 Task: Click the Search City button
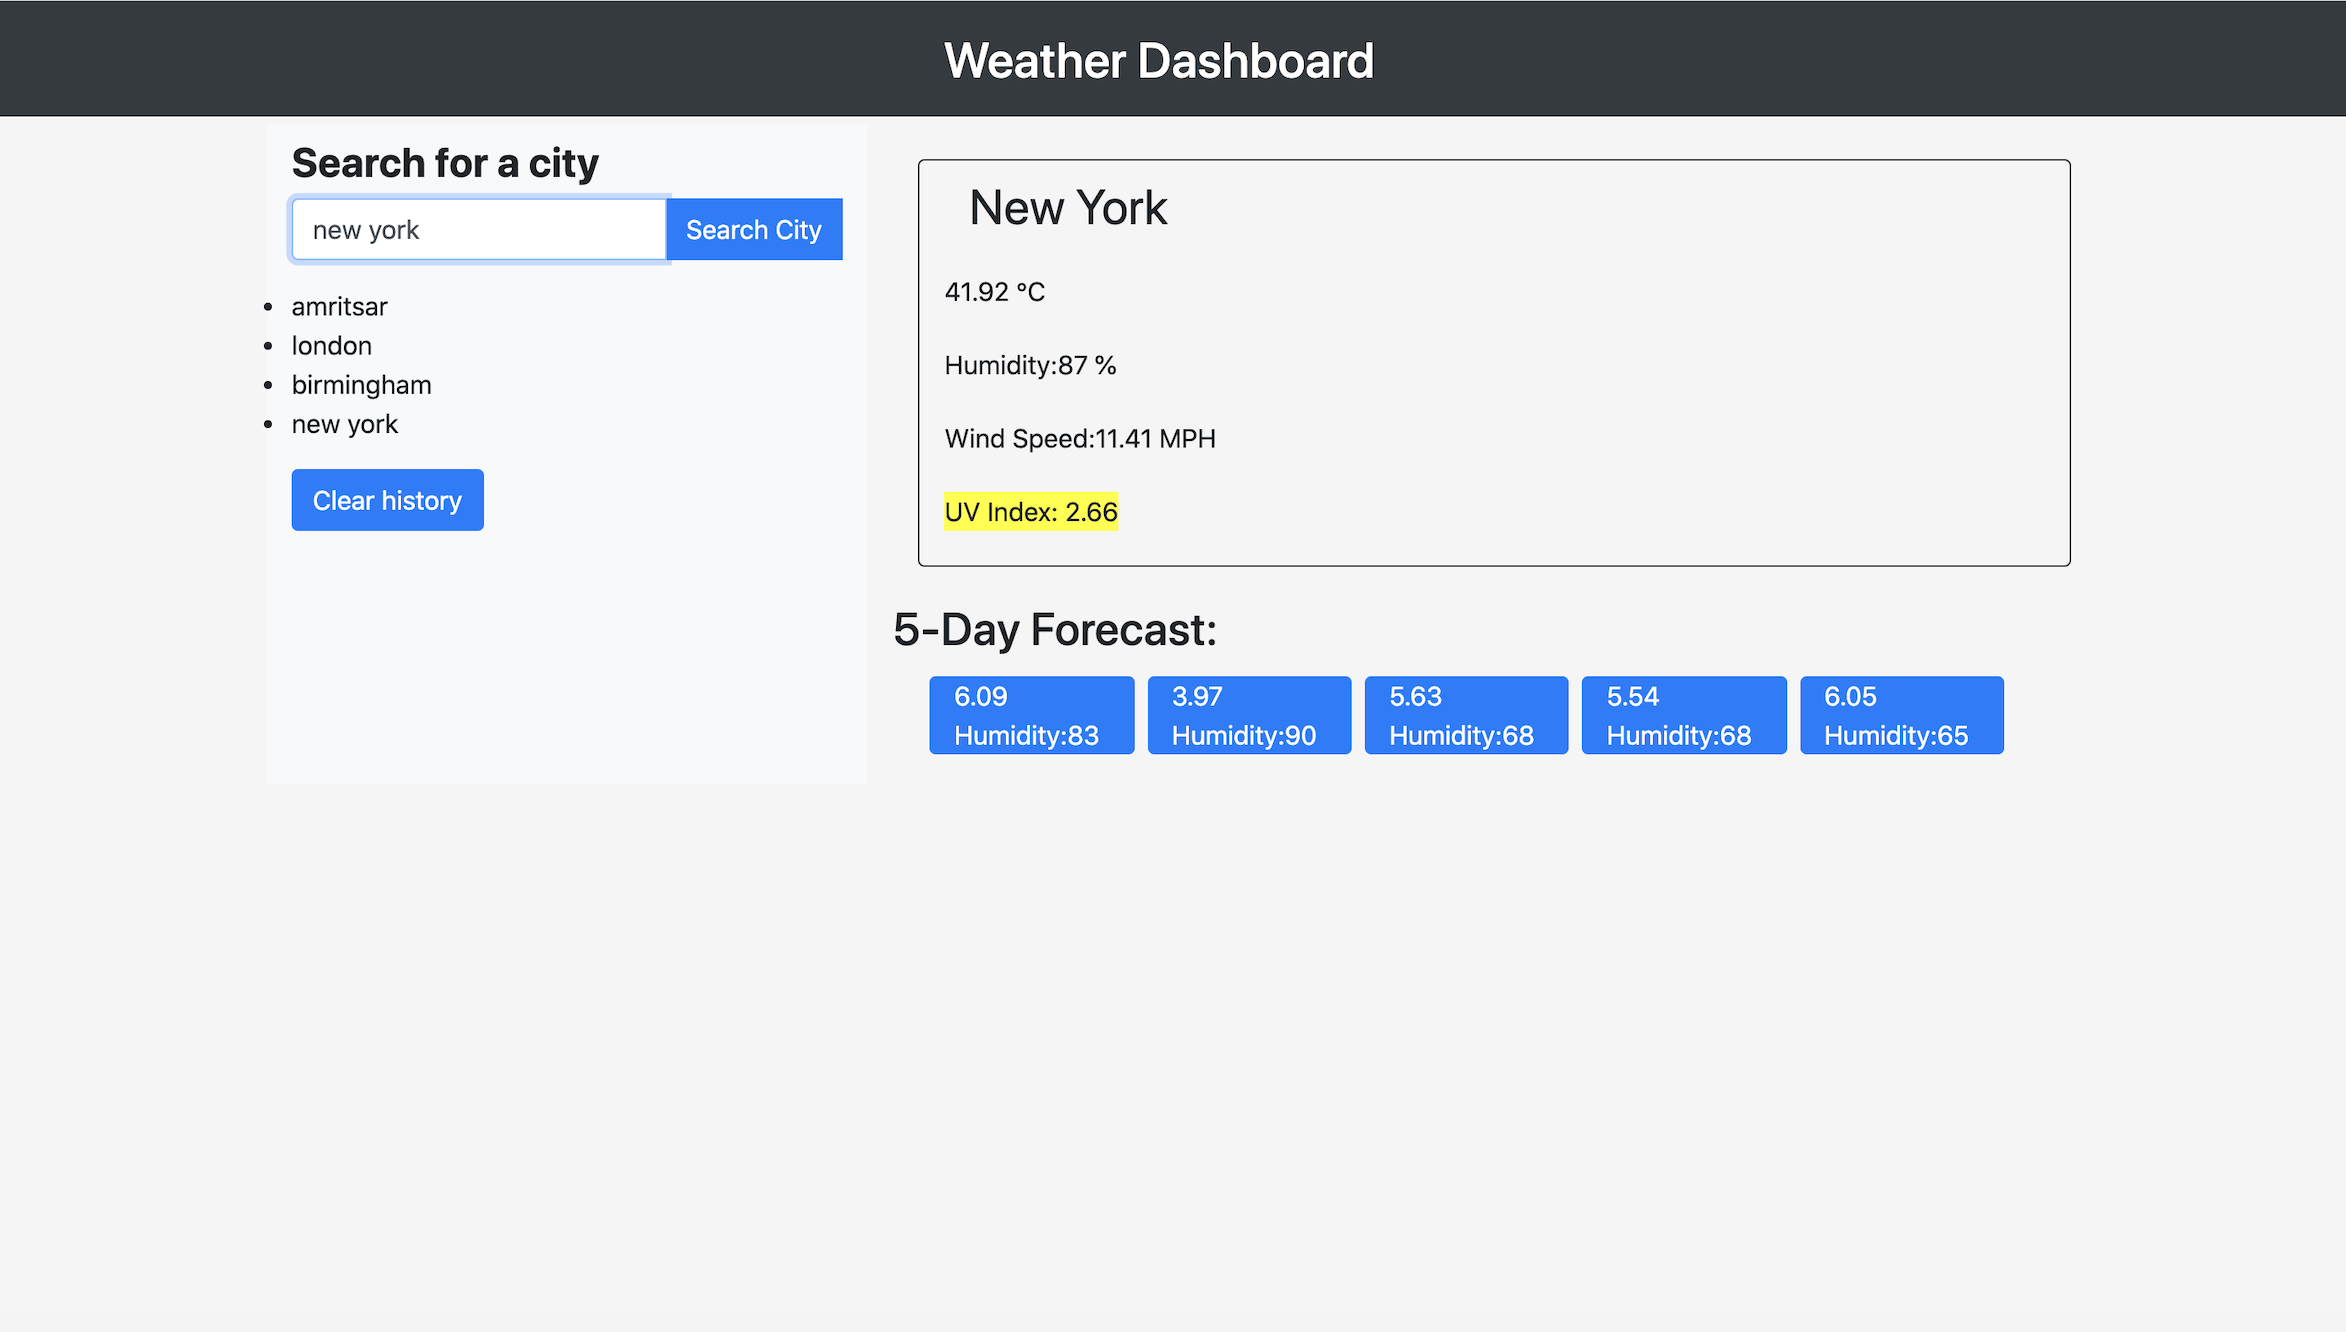(754, 230)
